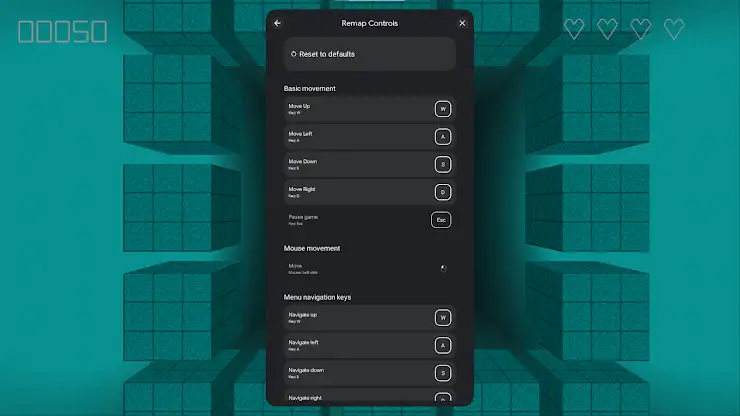Select the Move Up row label
This screenshot has height=416, width=740.
tap(299, 106)
